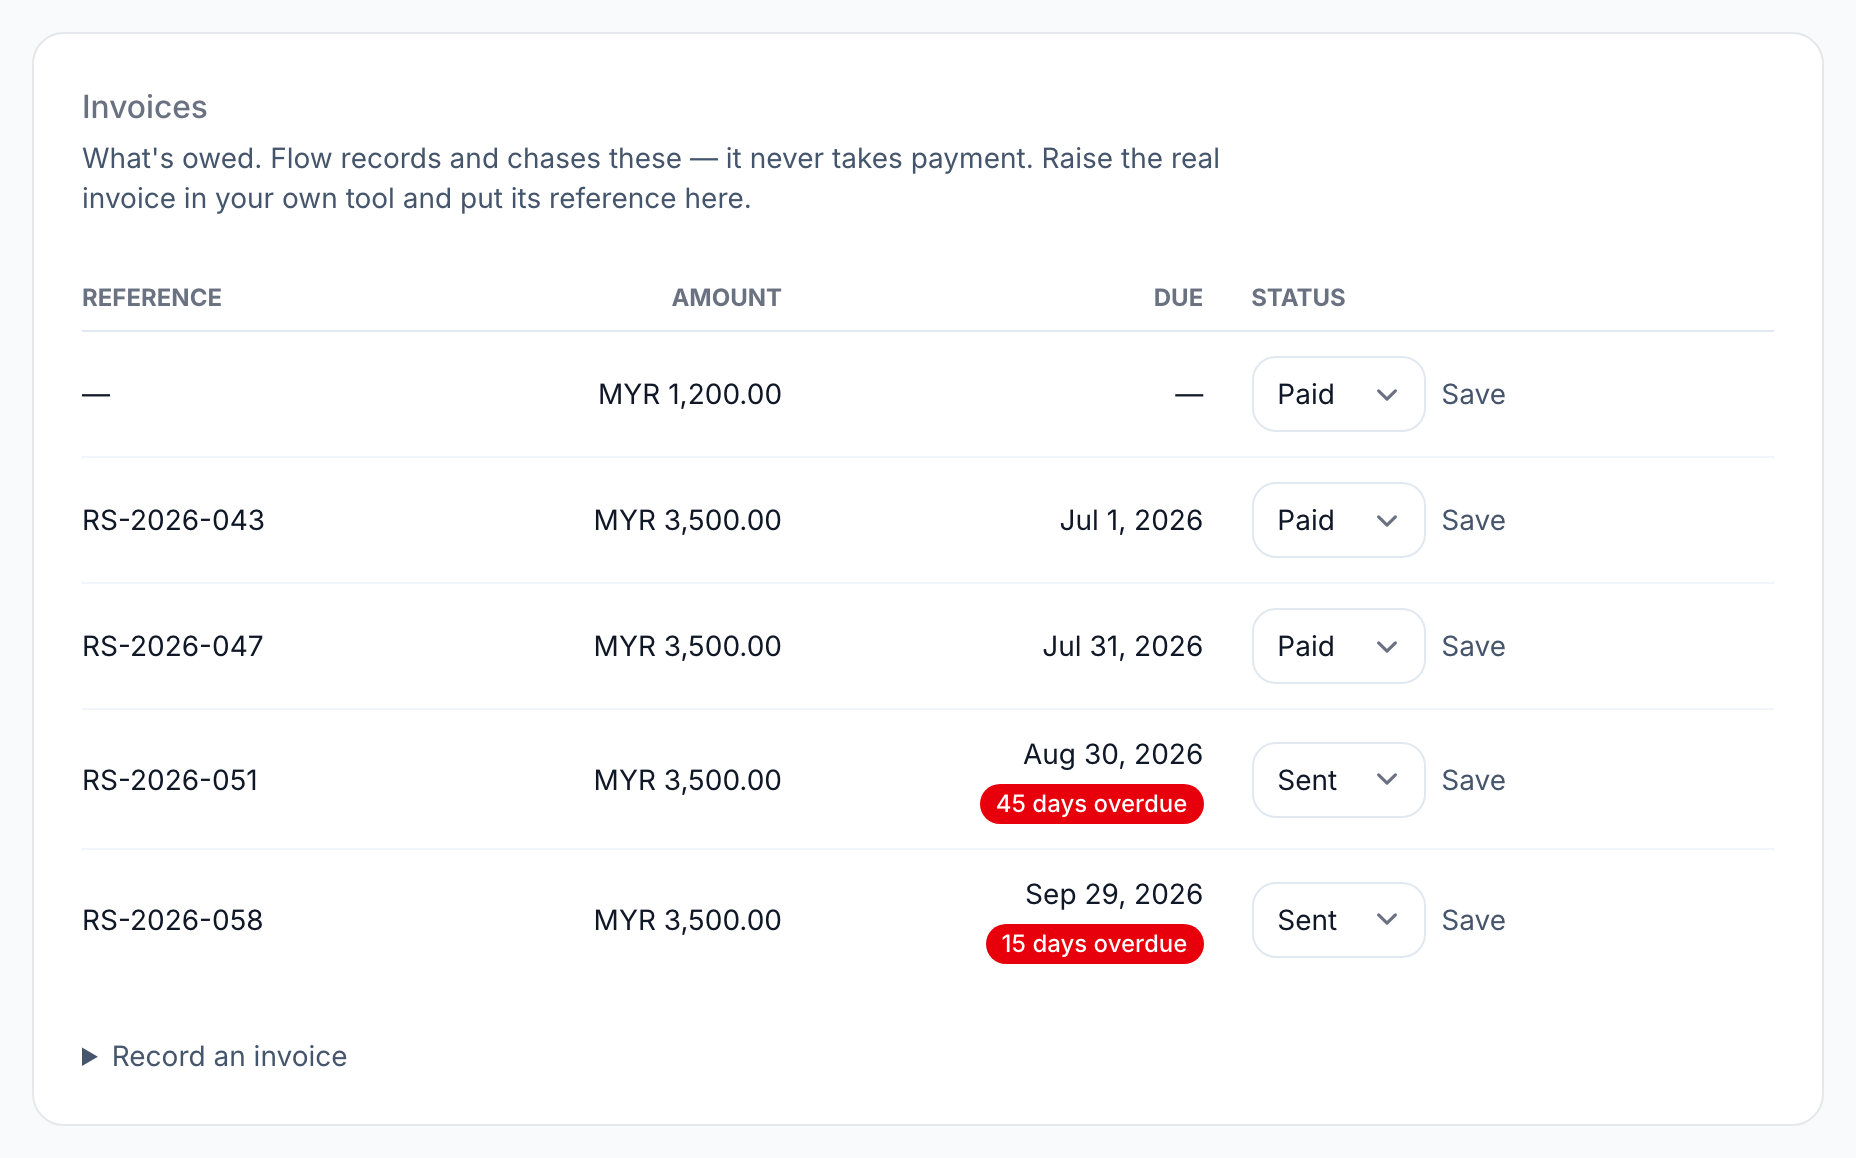Click the Aug 30, 2026 due date
The image size is (1856, 1158).
(1113, 754)
